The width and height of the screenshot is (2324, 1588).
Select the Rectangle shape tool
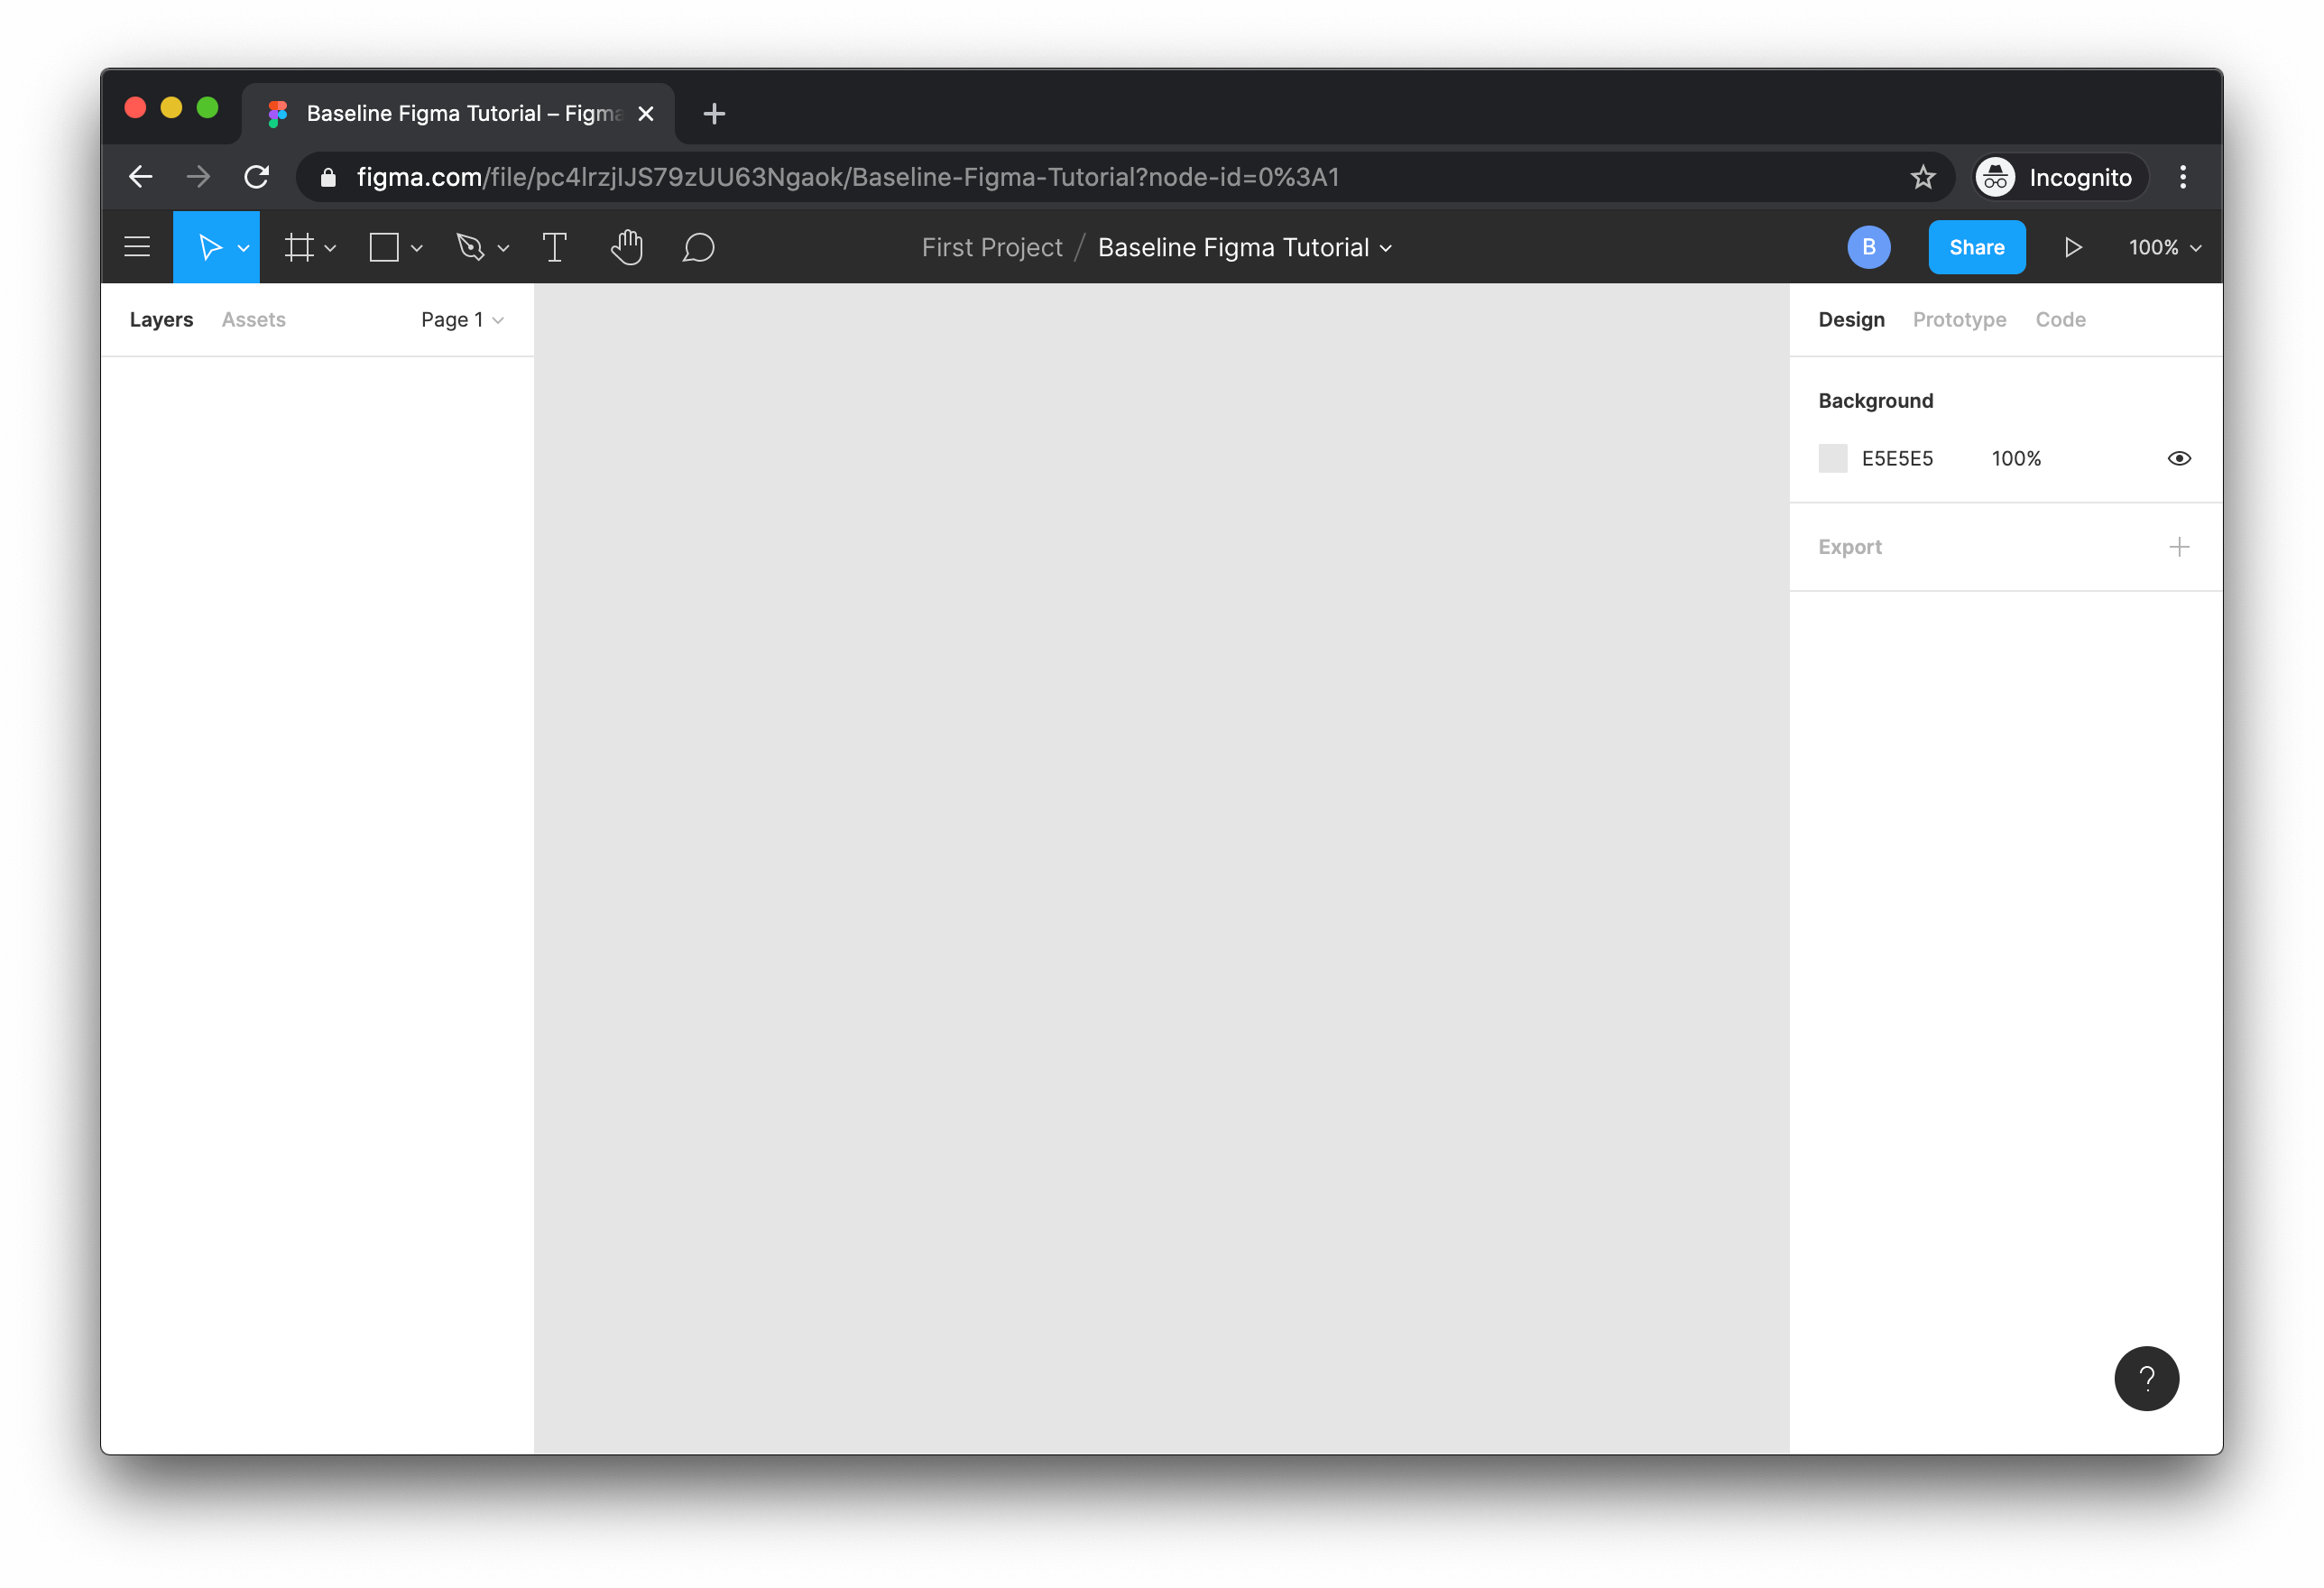click(384, 247)
